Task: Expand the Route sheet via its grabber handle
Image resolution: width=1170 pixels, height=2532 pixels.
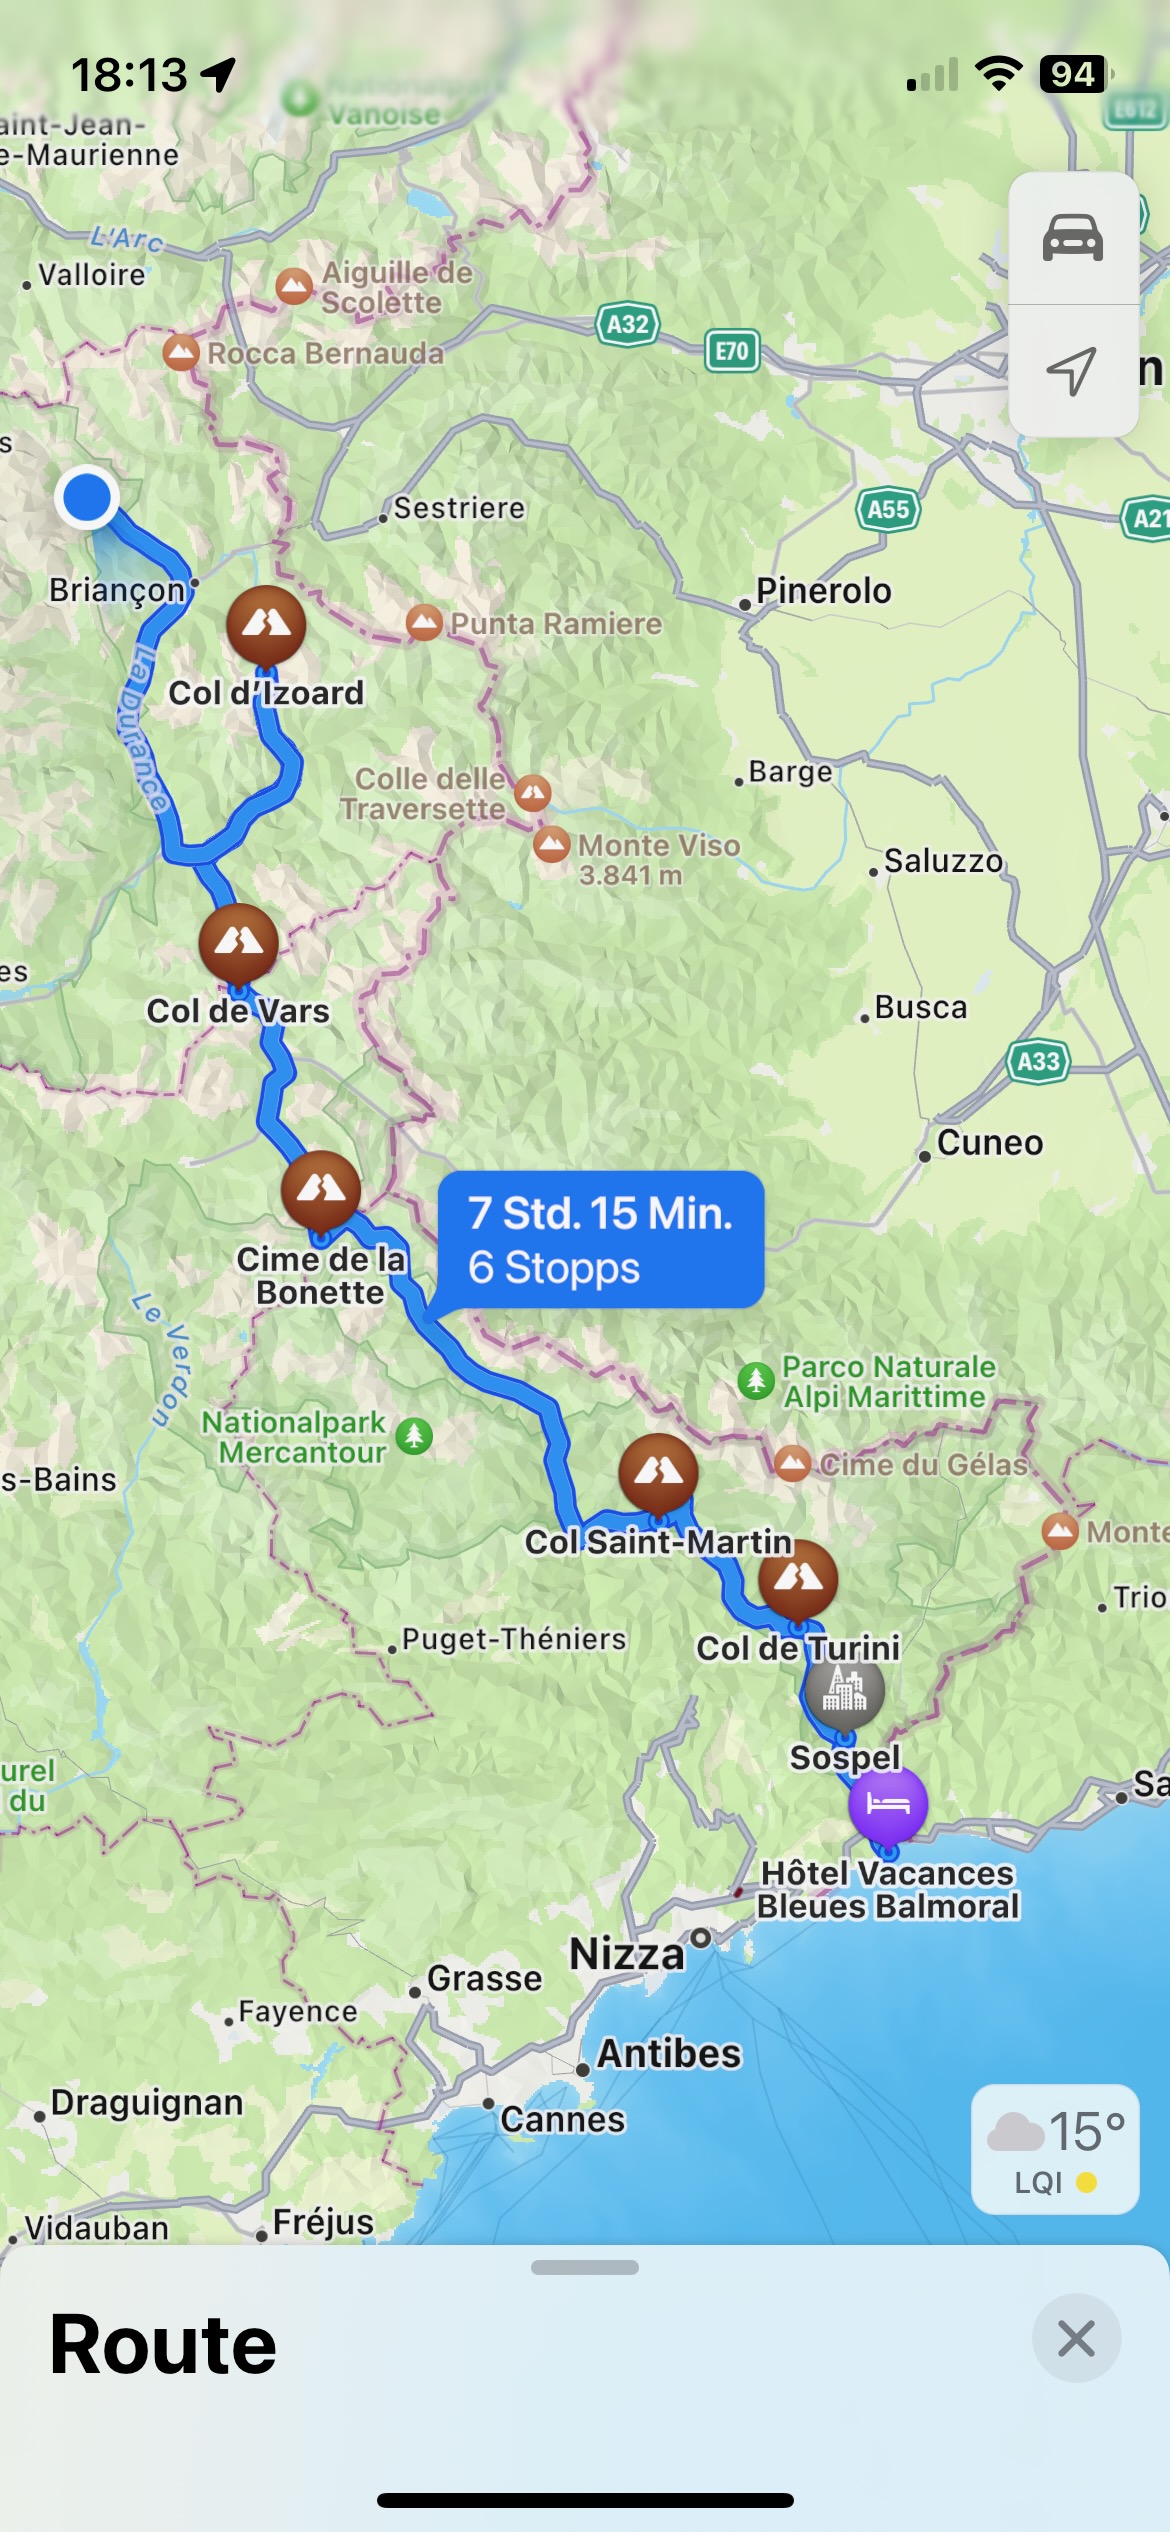Action: (585, 2267)
